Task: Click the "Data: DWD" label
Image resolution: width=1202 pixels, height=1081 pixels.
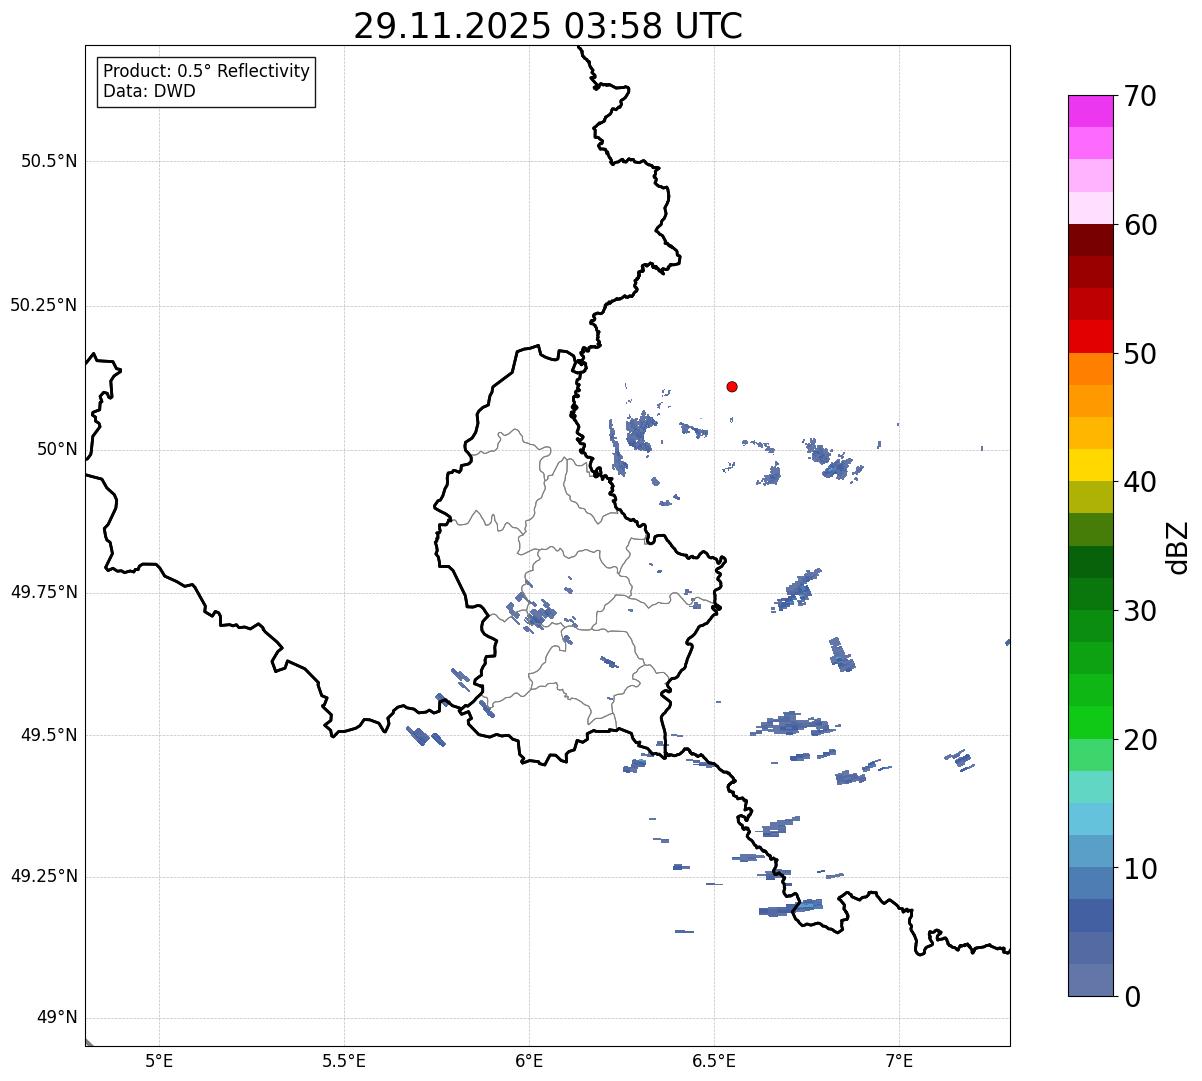Action: [x=149, y=91]
